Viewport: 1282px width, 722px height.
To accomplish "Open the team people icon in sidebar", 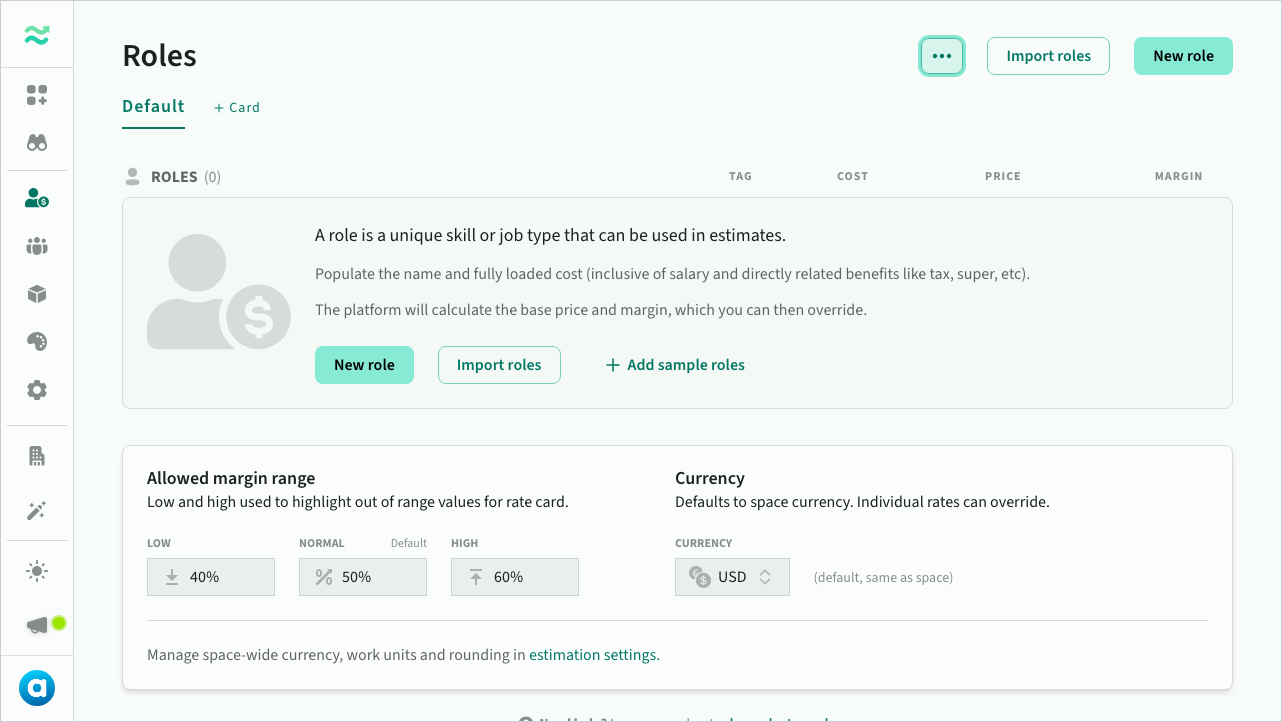I will pos(37,246).
